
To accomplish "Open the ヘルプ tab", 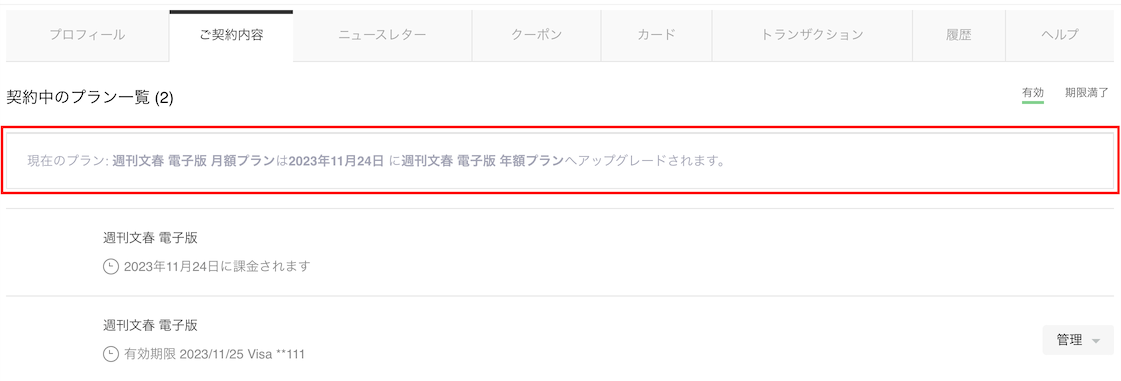I will [x=1060, y=35].
